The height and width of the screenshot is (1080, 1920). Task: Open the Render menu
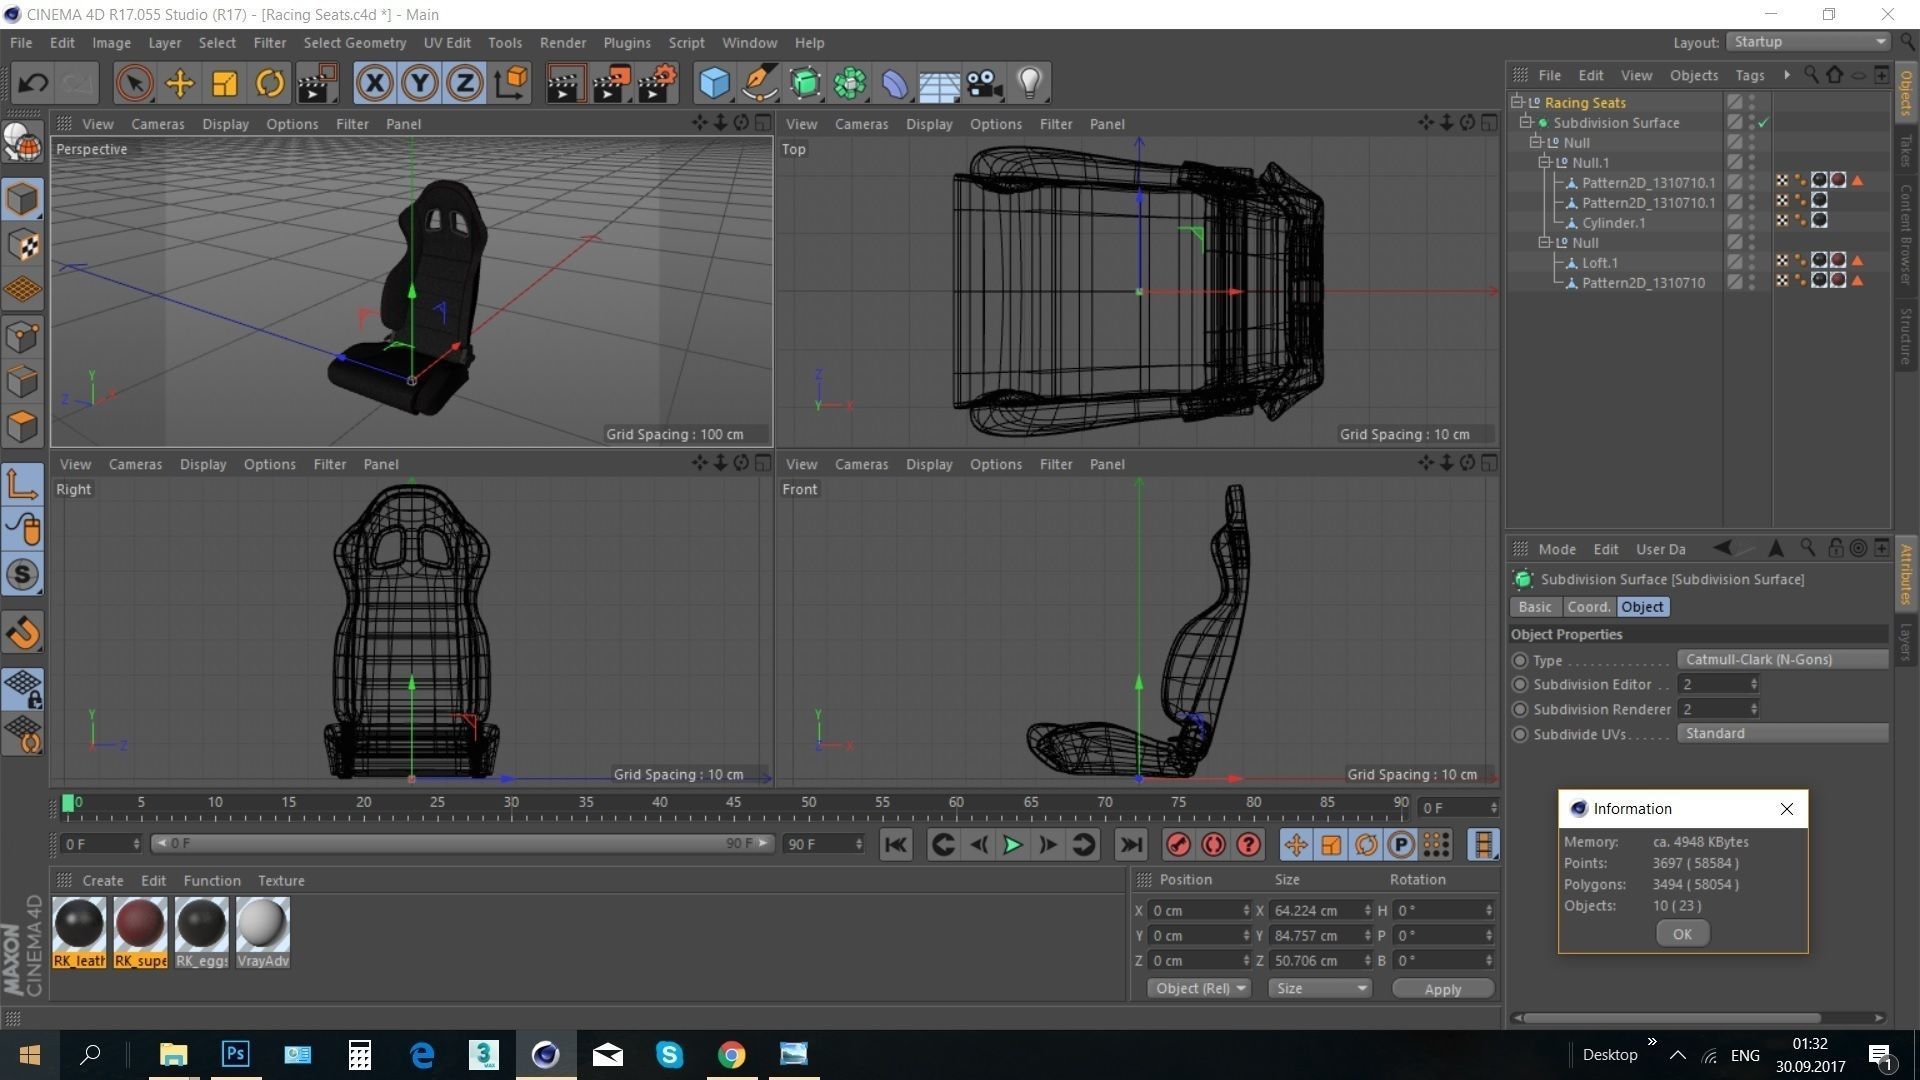tap(563, 43)
